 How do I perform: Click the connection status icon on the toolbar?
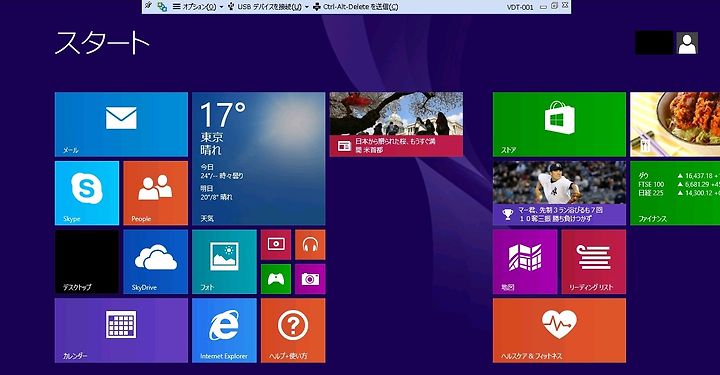click(x=162, y=6)
